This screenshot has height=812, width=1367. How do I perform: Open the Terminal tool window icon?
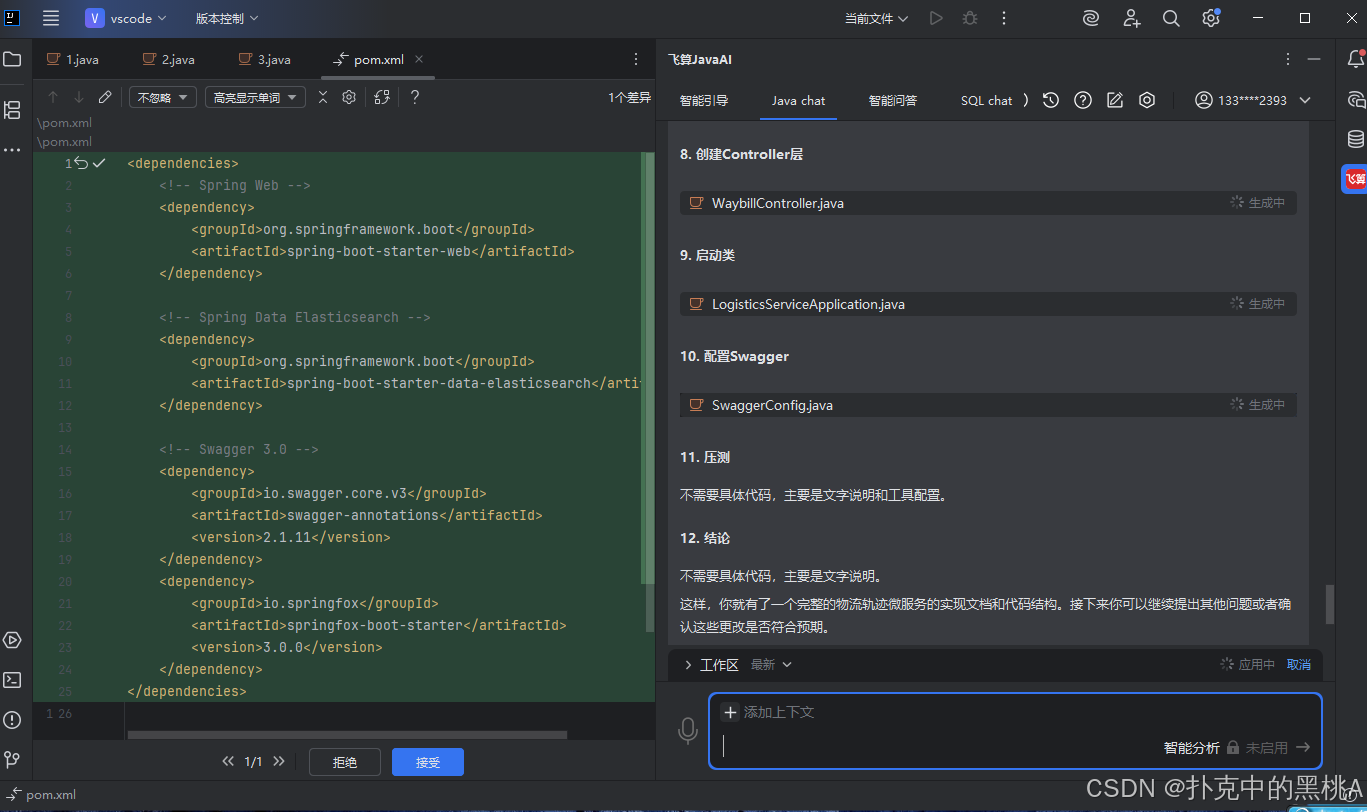(x=12, y=680)
